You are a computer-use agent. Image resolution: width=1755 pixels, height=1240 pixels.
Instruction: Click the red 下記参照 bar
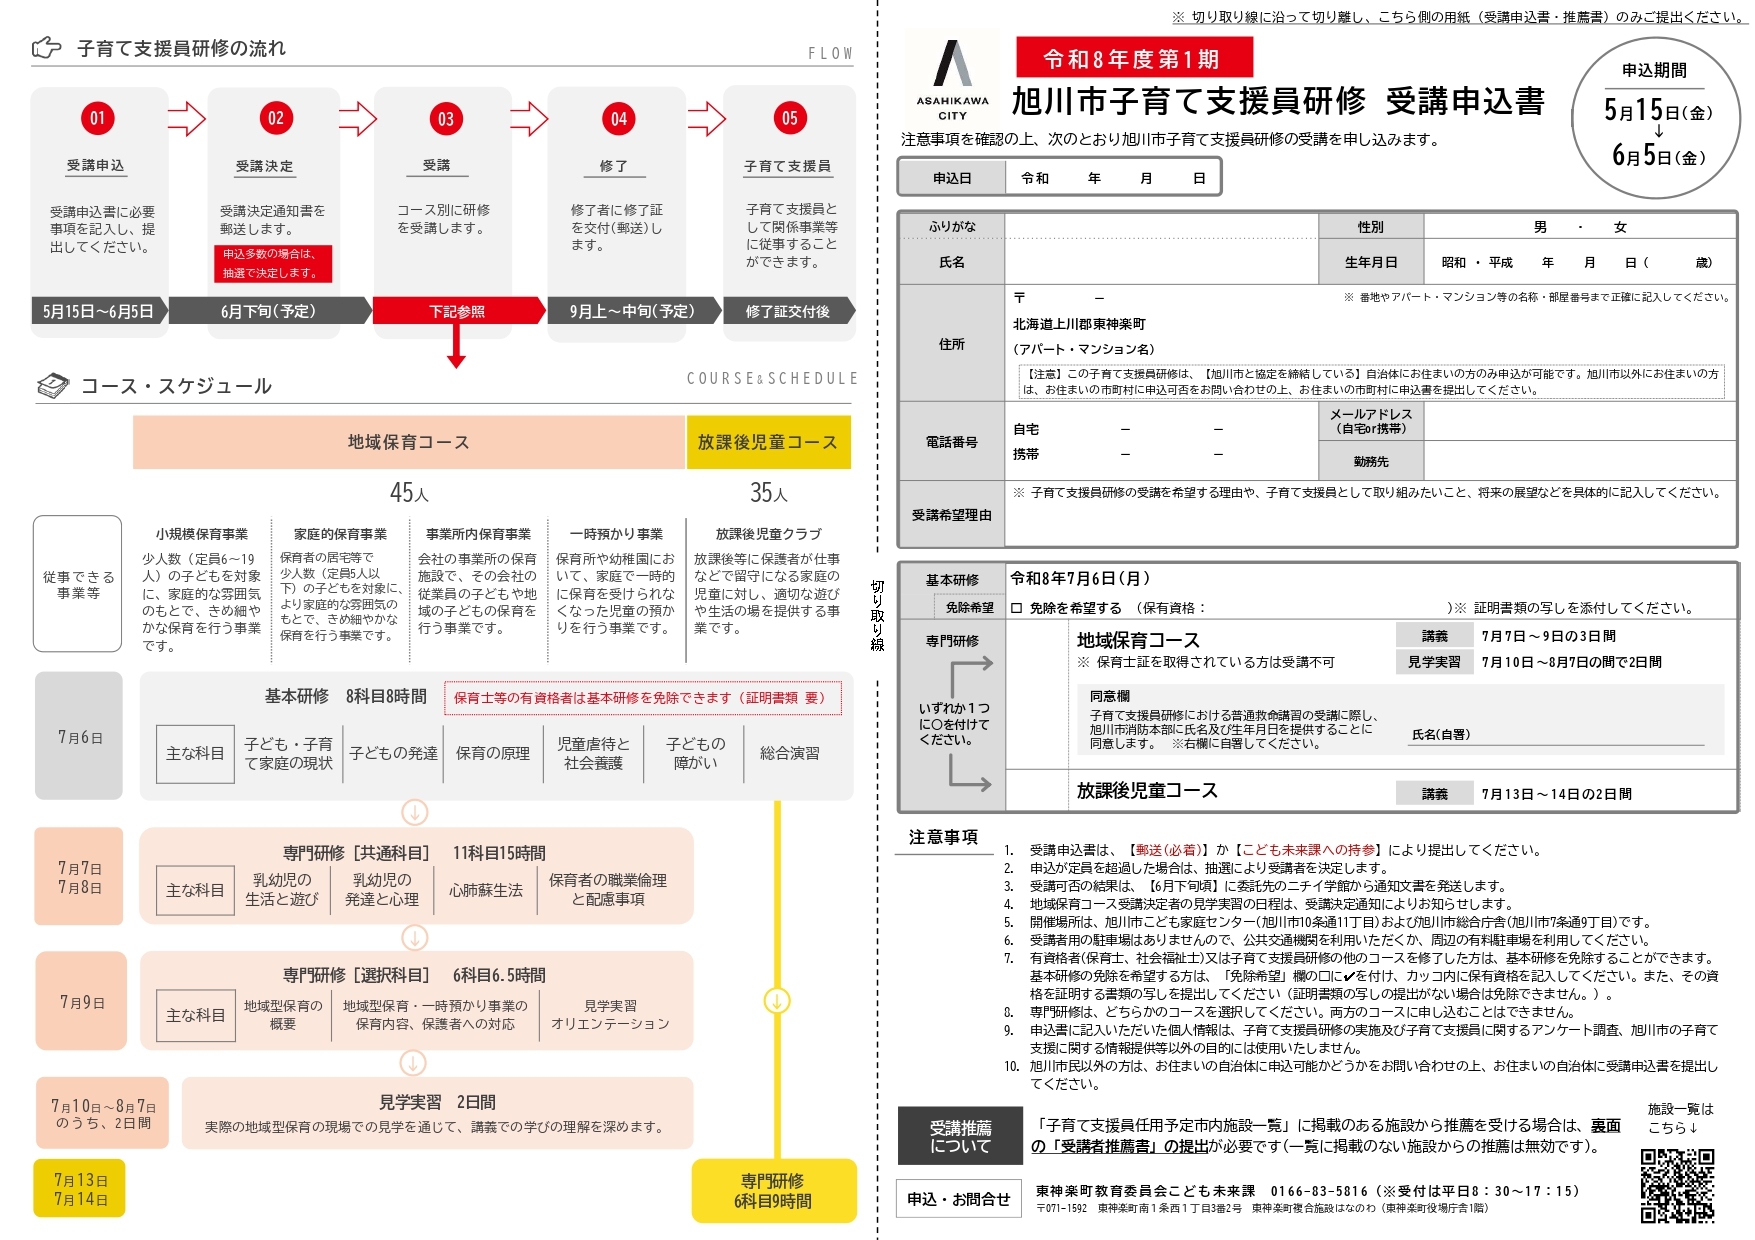pos(457,311)
